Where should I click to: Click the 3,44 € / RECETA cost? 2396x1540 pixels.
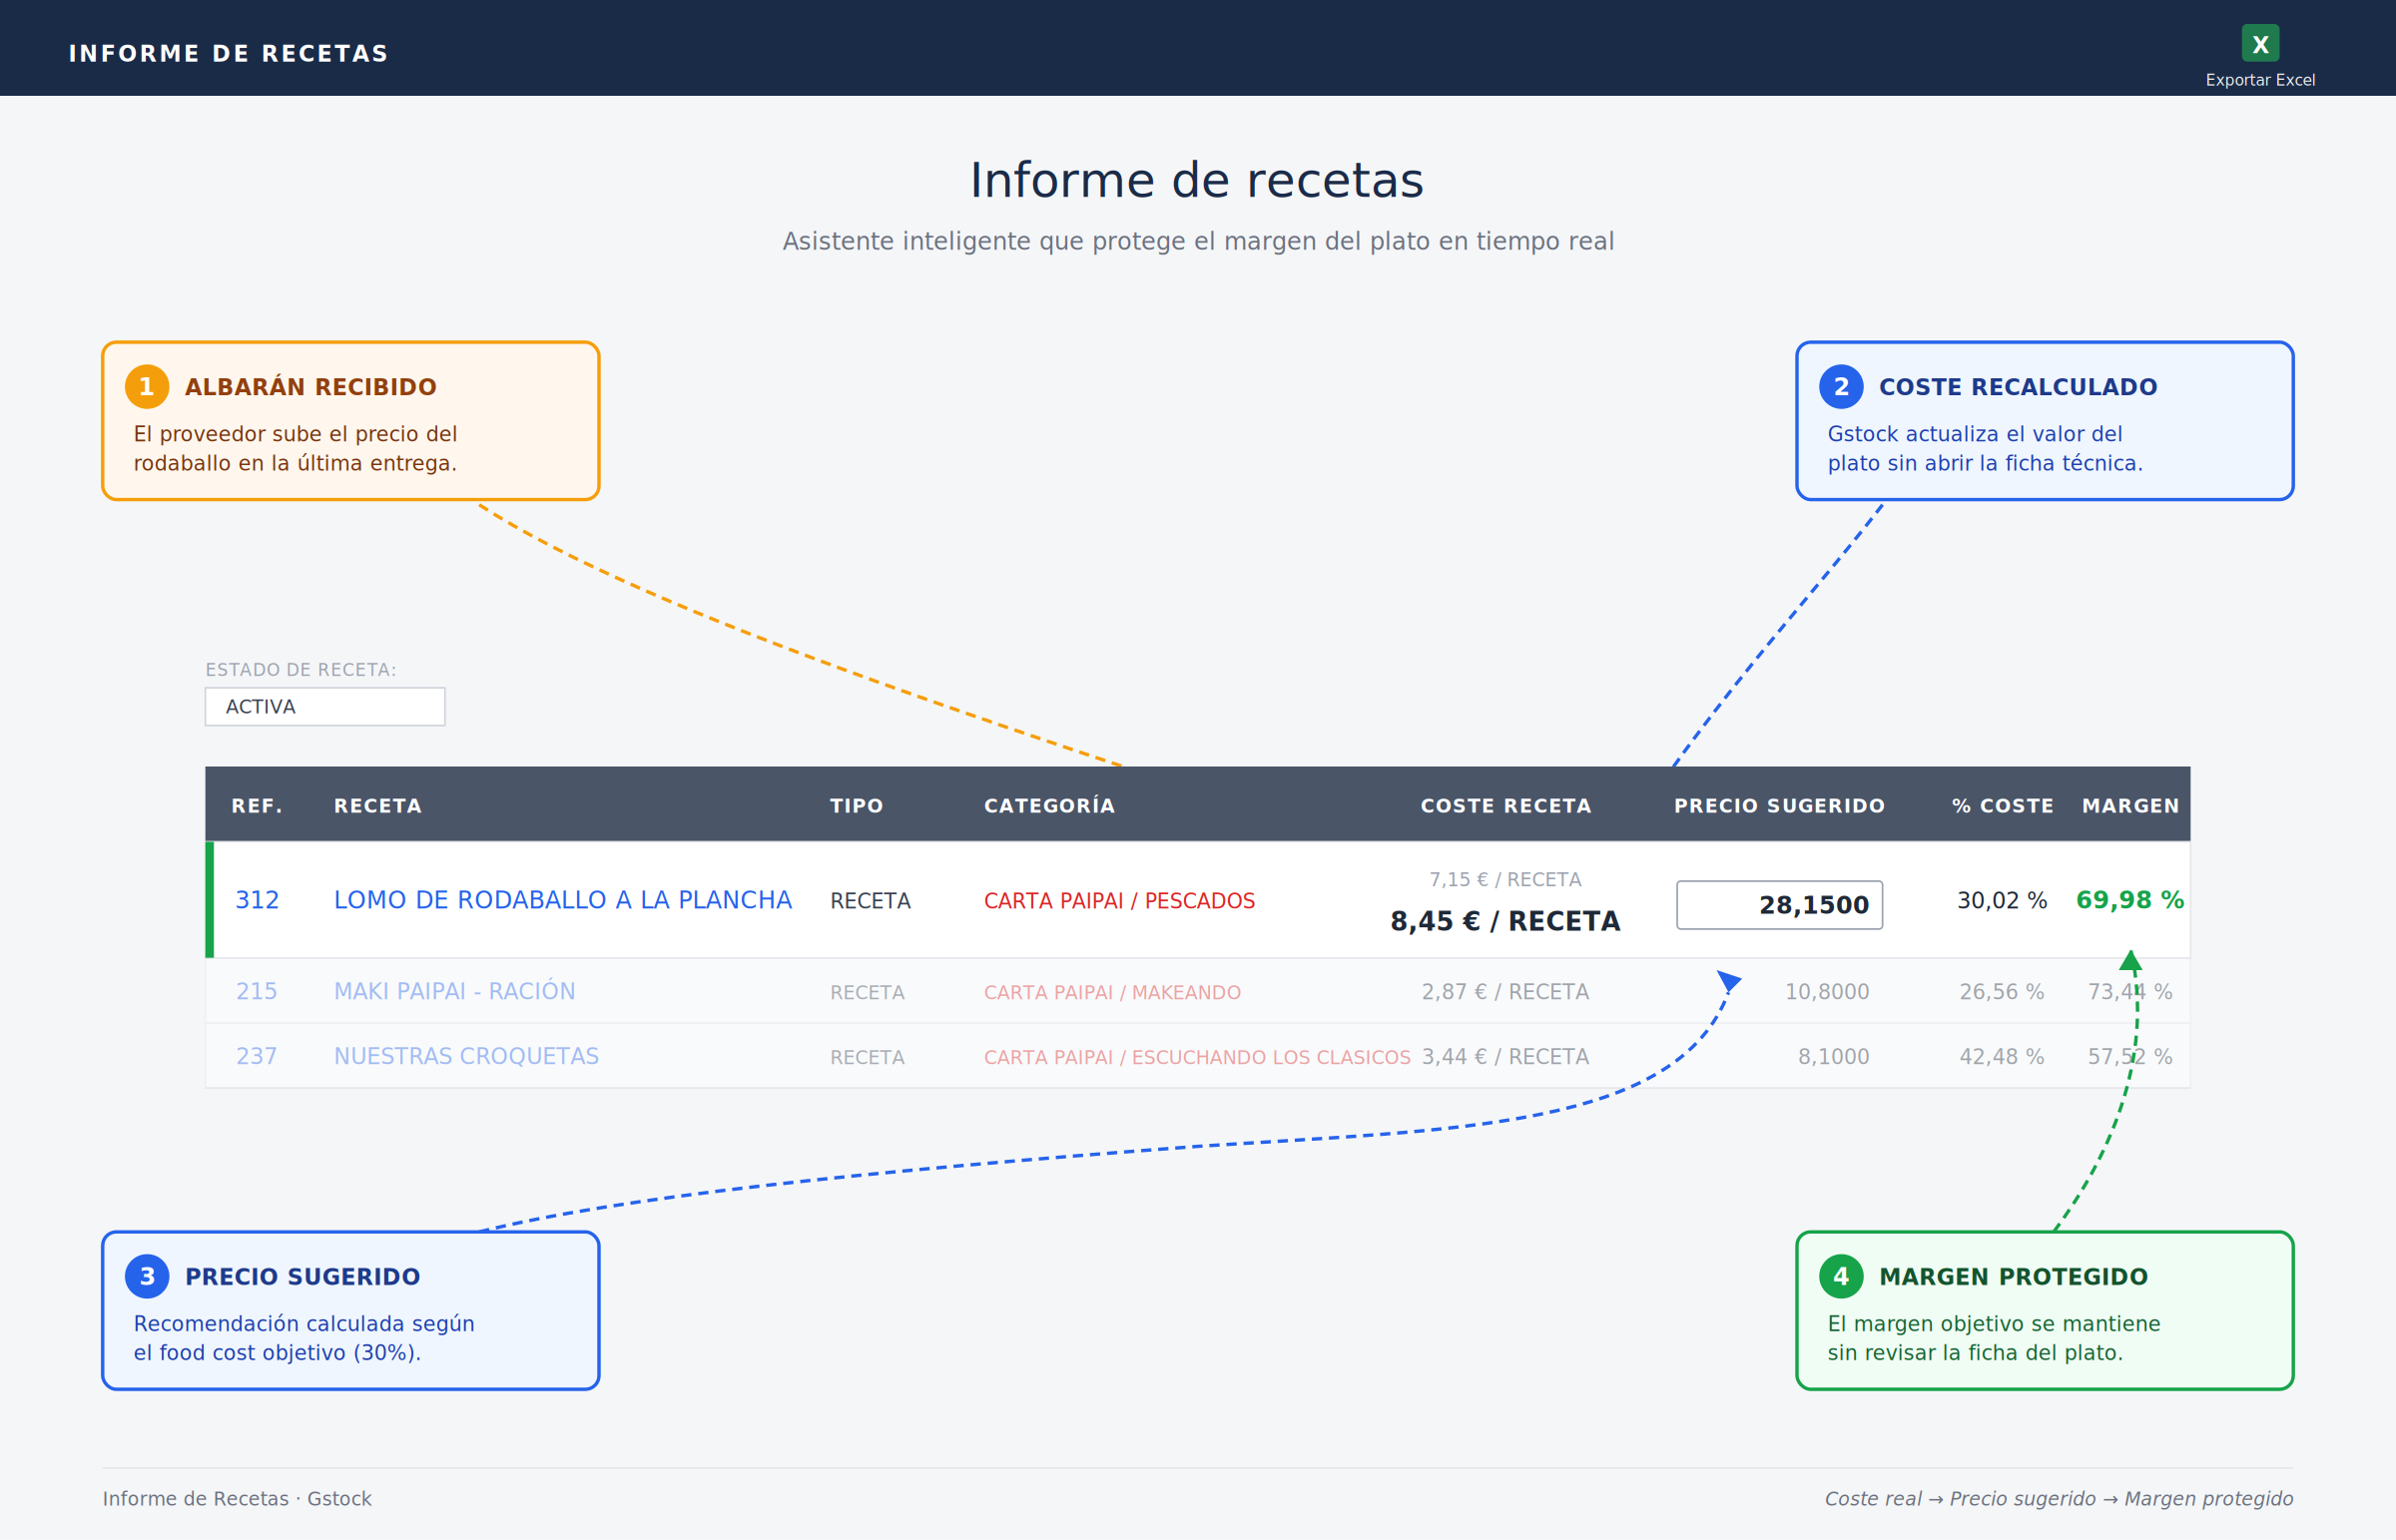[1505, 1057]
